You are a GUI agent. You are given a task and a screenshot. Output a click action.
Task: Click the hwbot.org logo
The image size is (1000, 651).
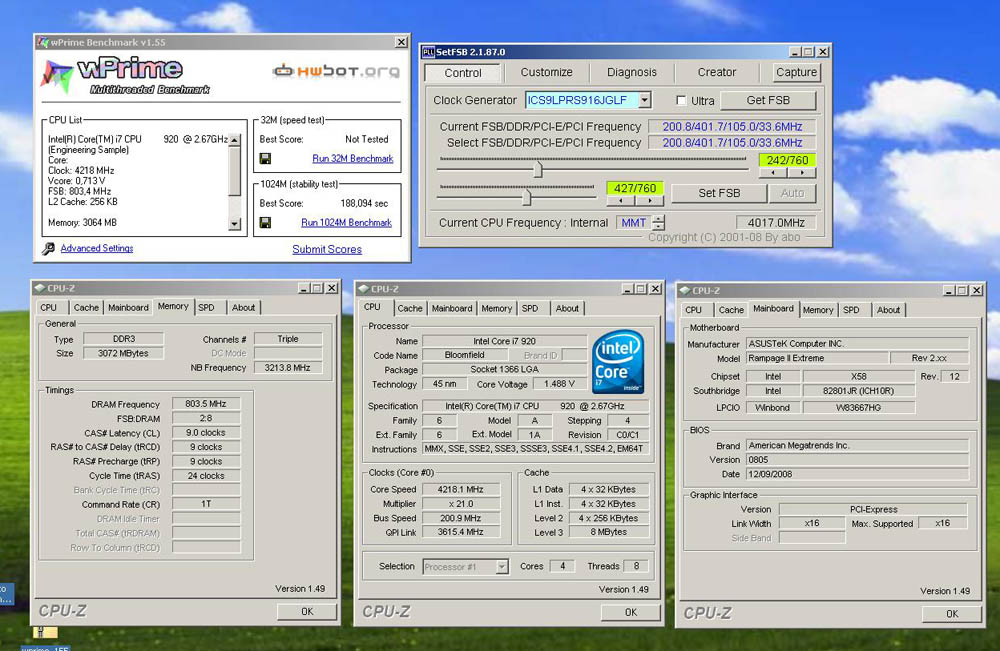(x=337, y=71)
